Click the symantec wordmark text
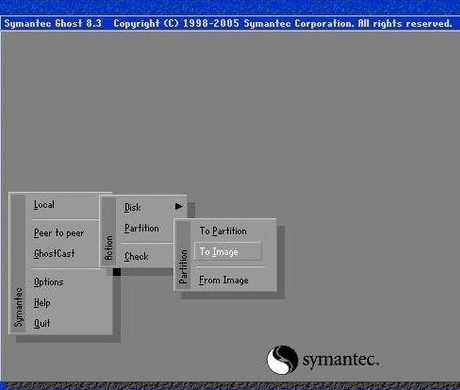 [341, 359]
